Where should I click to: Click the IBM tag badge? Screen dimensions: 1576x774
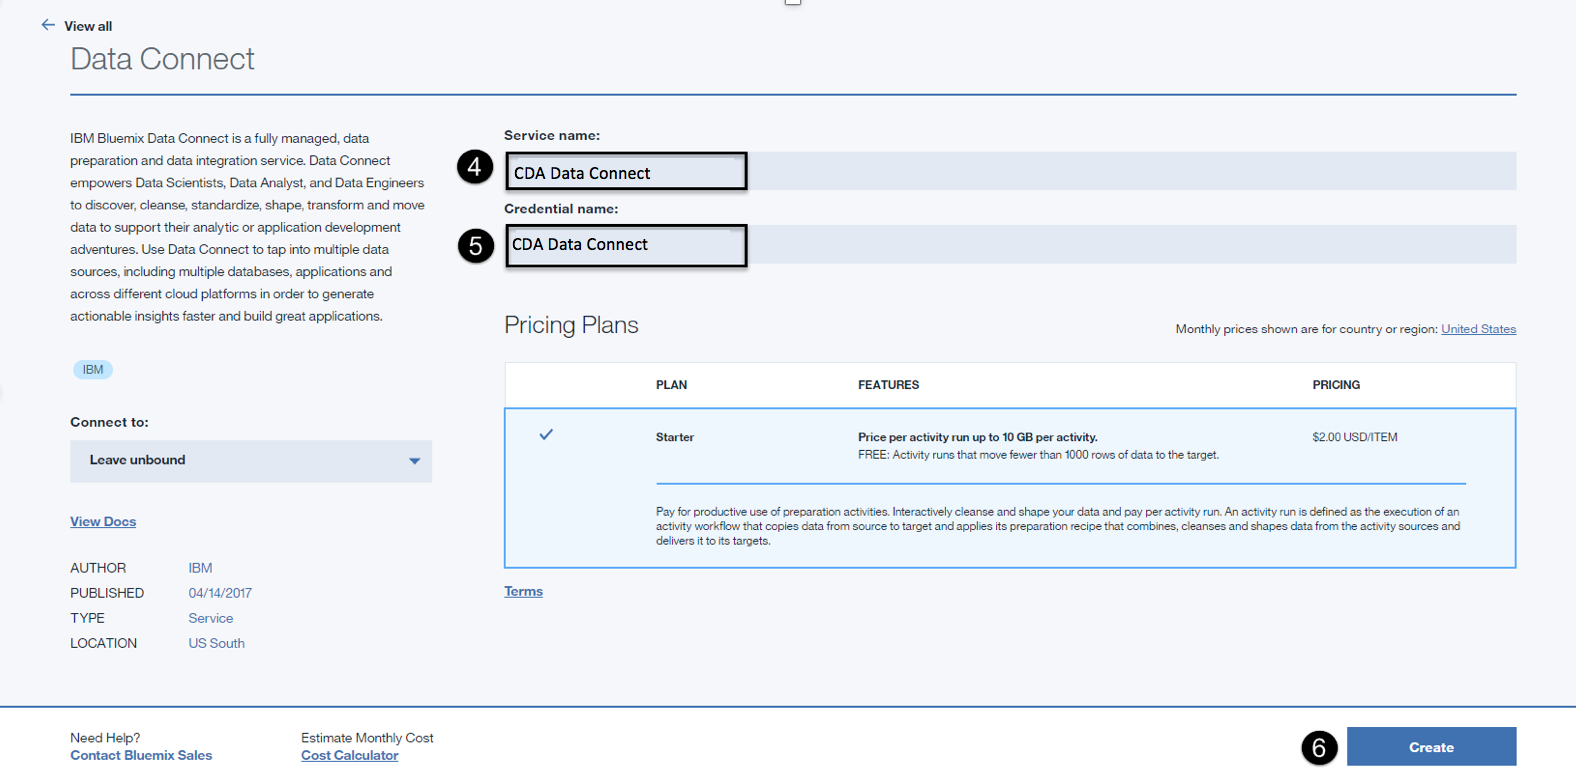[93, 369]
